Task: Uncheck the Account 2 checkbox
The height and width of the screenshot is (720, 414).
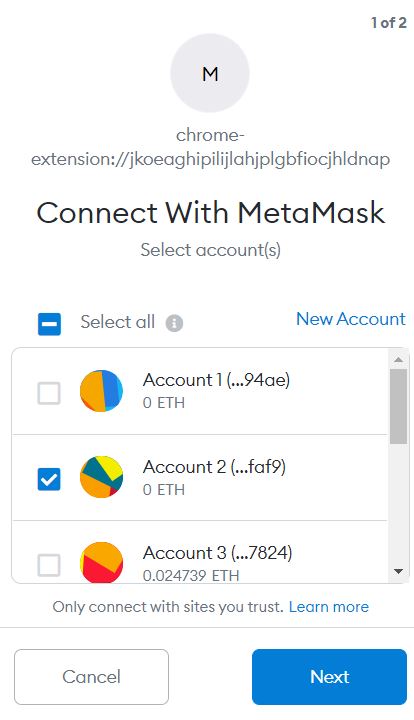Action: (49, 479)
